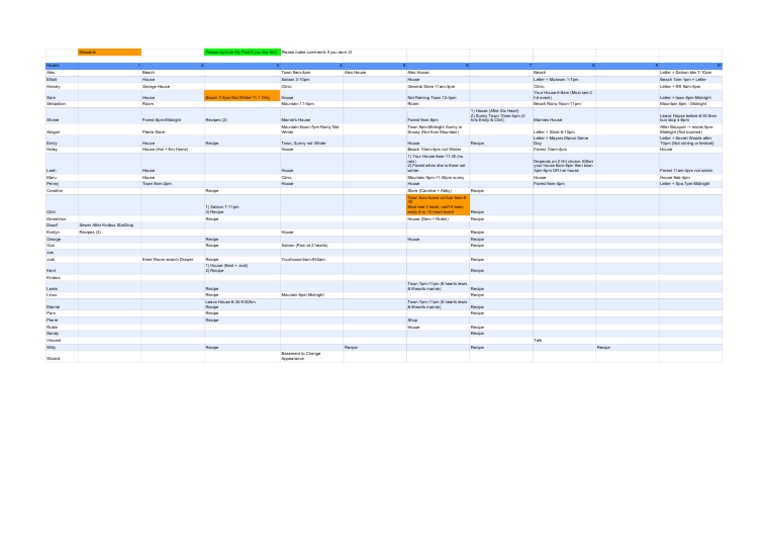
Task: Select the Jodi name cell
Action: tap(62, 260)
